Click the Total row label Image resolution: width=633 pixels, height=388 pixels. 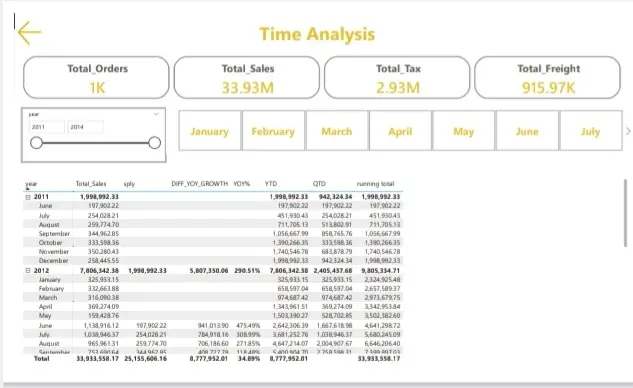42,359
